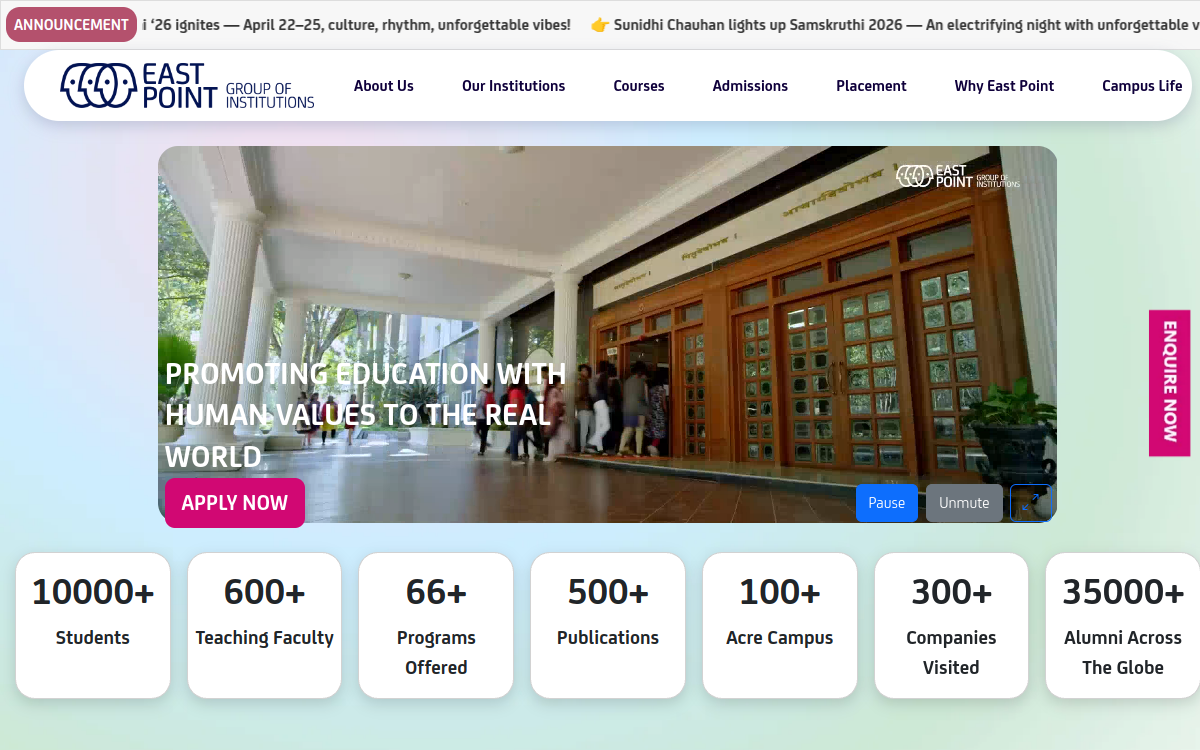This screenshot has width=1200, height=750.
Task: Expand the Courses menu
Action: coord(639,86)
